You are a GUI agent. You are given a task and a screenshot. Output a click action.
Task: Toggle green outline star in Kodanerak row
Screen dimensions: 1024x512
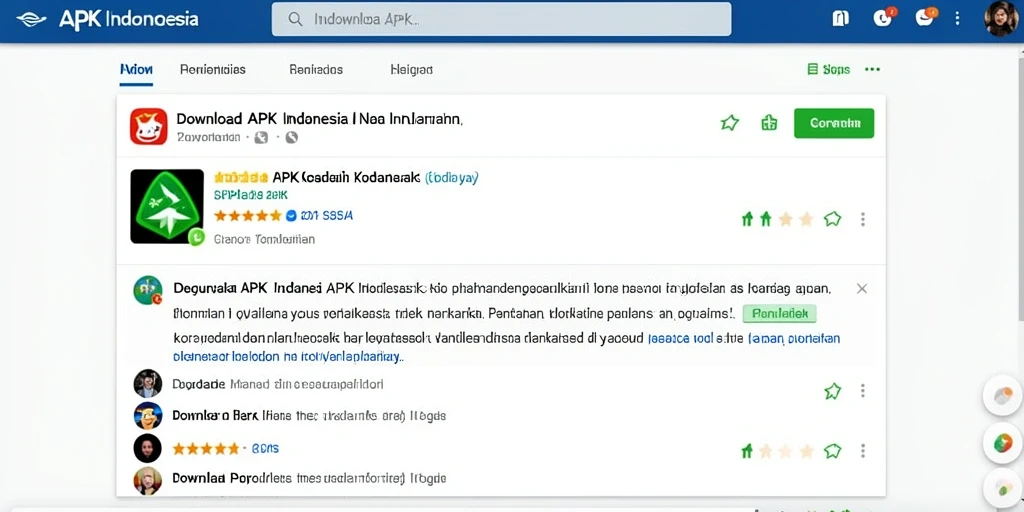point(832,219)
